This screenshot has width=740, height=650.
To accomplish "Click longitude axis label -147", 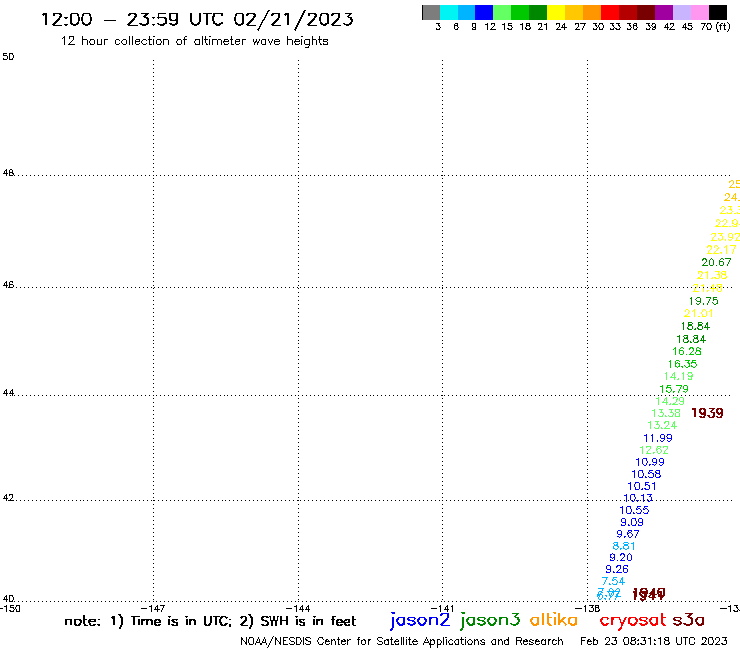I will click(x=153, y=608).
